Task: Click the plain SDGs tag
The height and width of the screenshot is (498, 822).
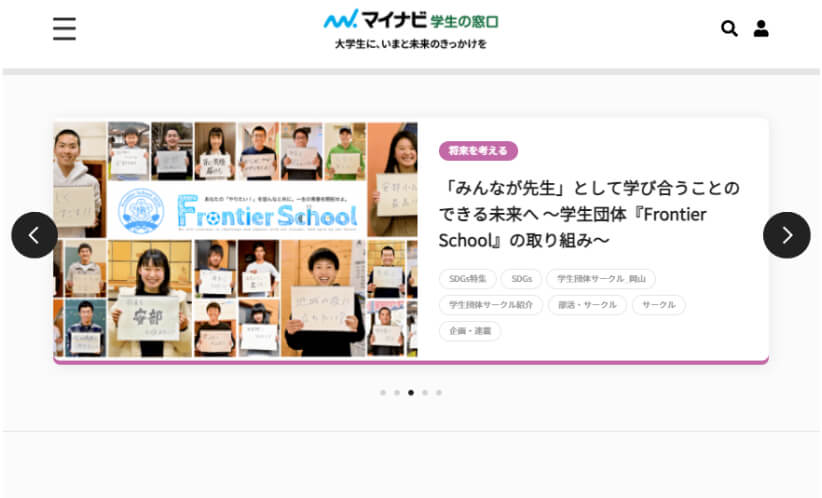Action: (522, 279)
